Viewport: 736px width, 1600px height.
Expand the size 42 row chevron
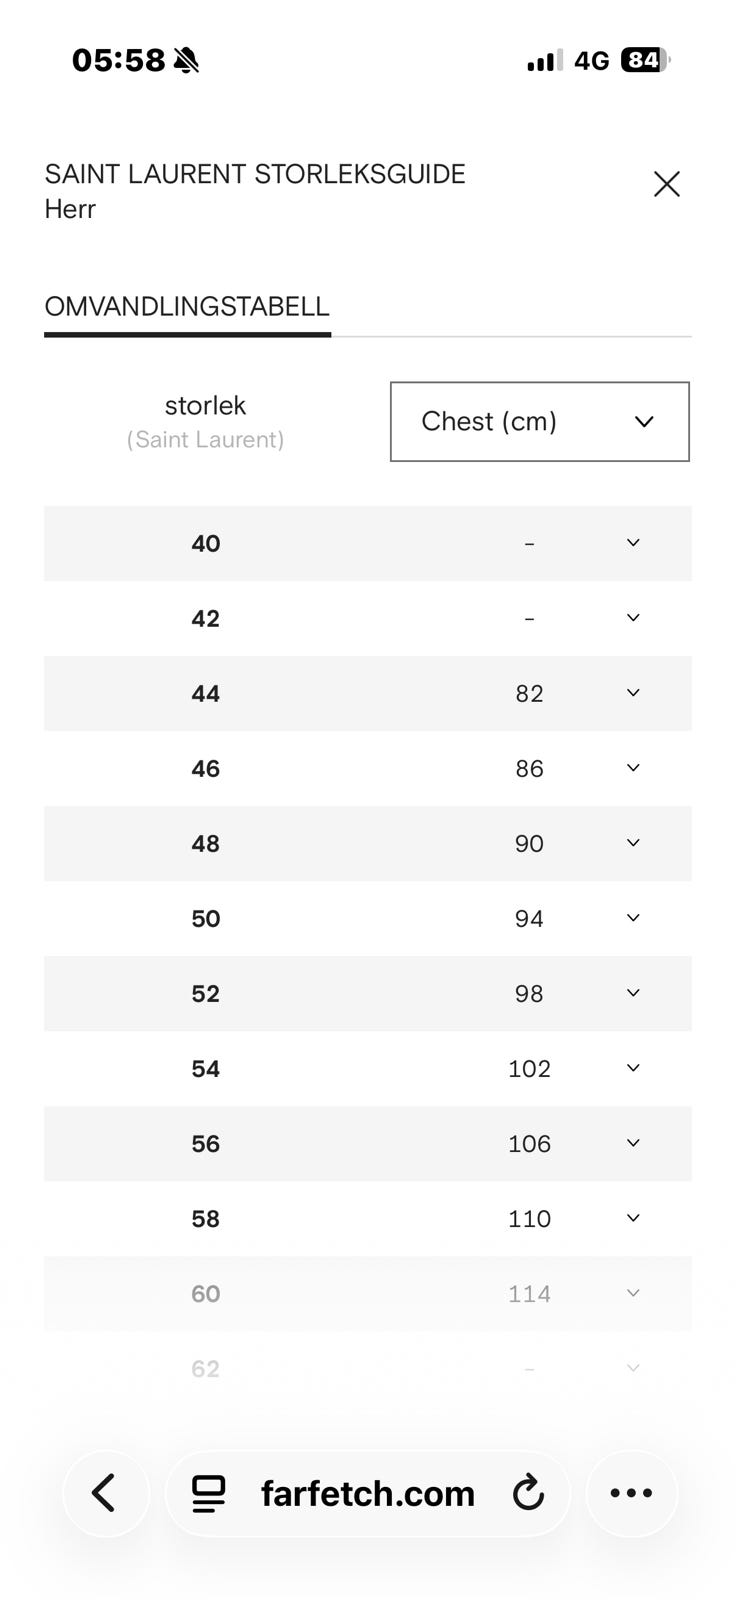633,618
